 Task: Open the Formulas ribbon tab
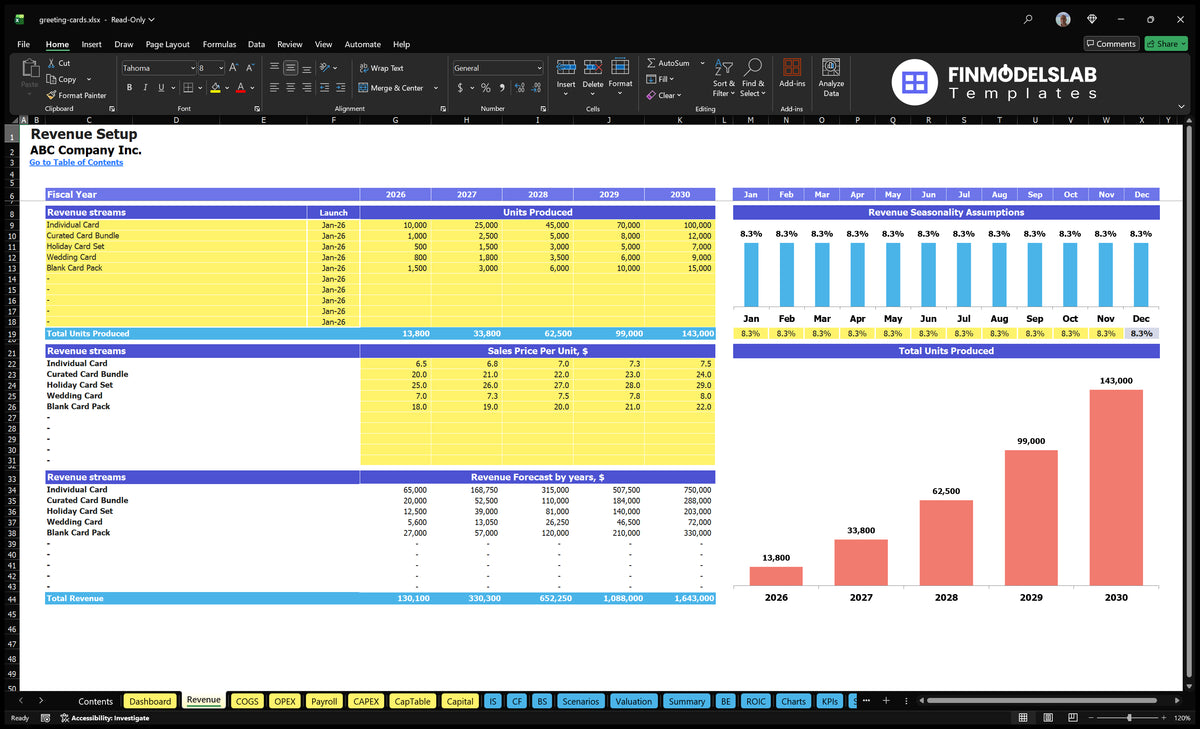tap(219, 44)
